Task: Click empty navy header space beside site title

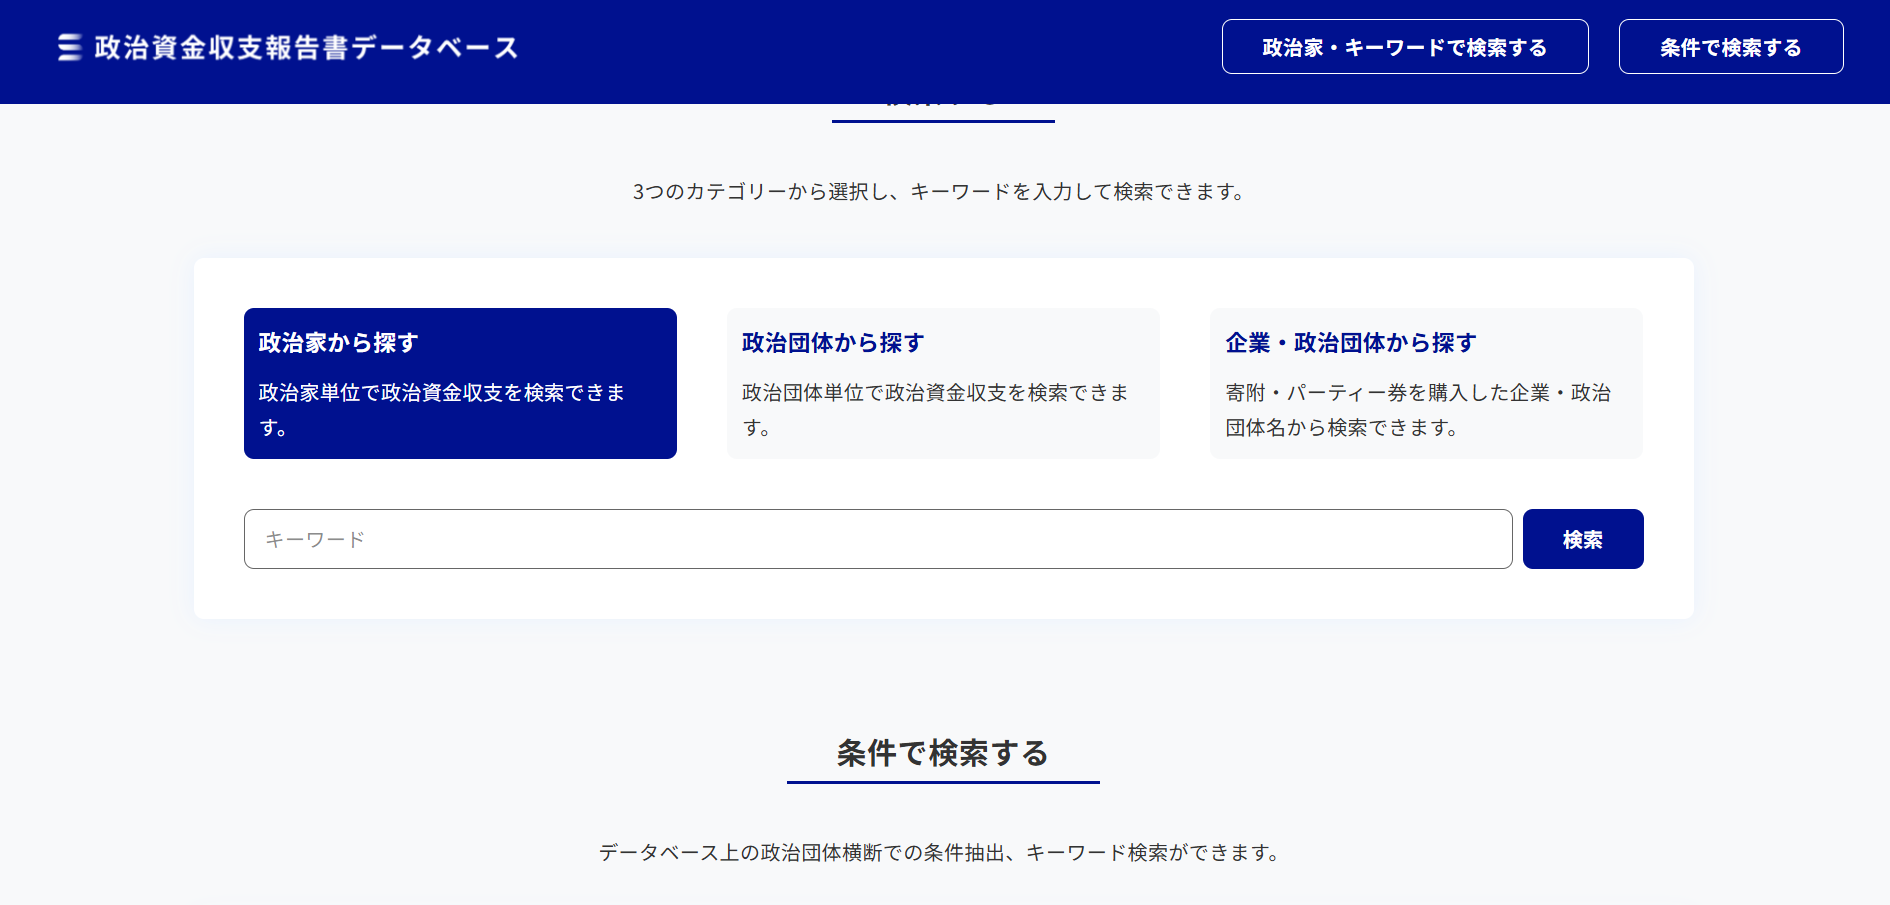Action: [860, 50]
